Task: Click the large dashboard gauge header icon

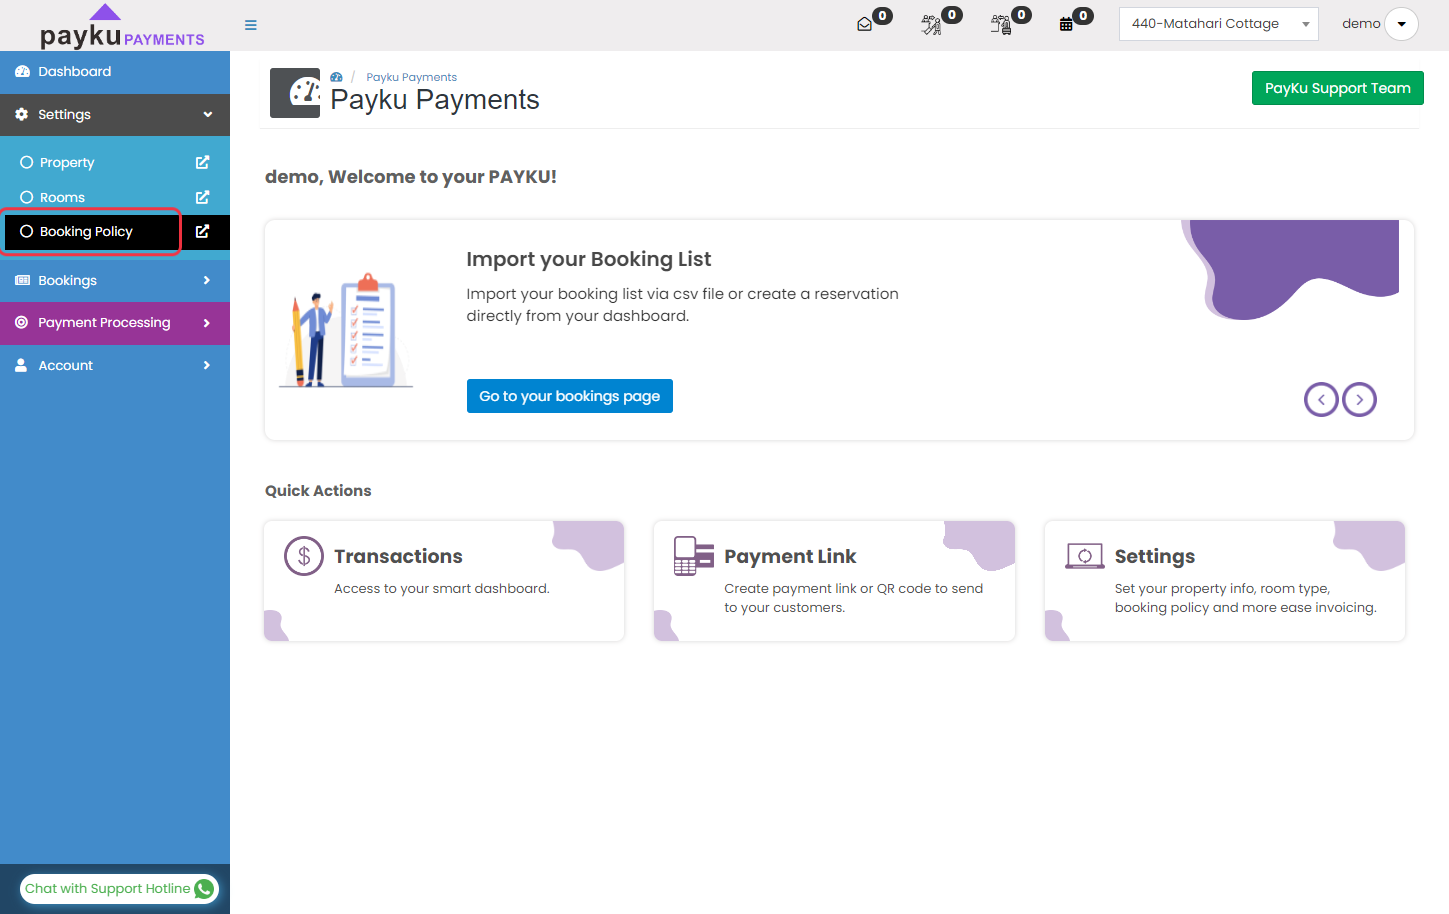Action: point(295,93)
